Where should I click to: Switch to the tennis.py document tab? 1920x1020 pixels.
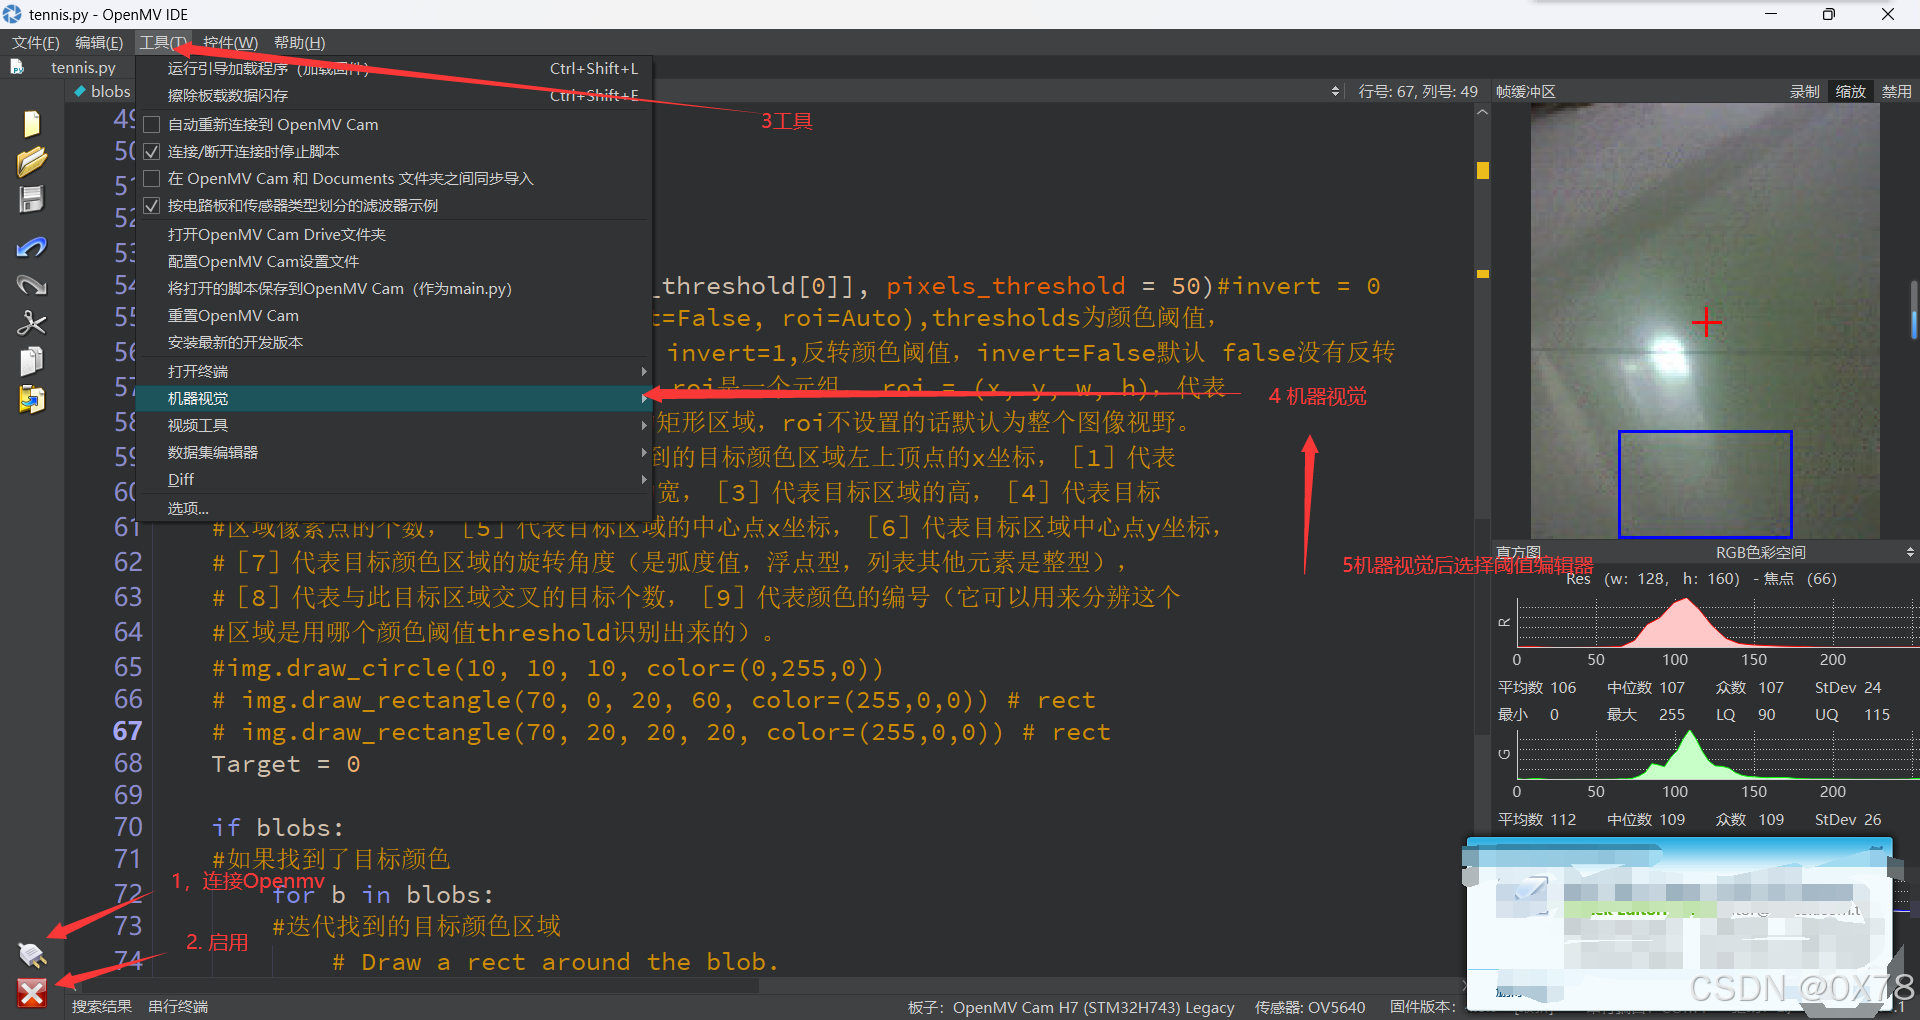pos(83,67)
